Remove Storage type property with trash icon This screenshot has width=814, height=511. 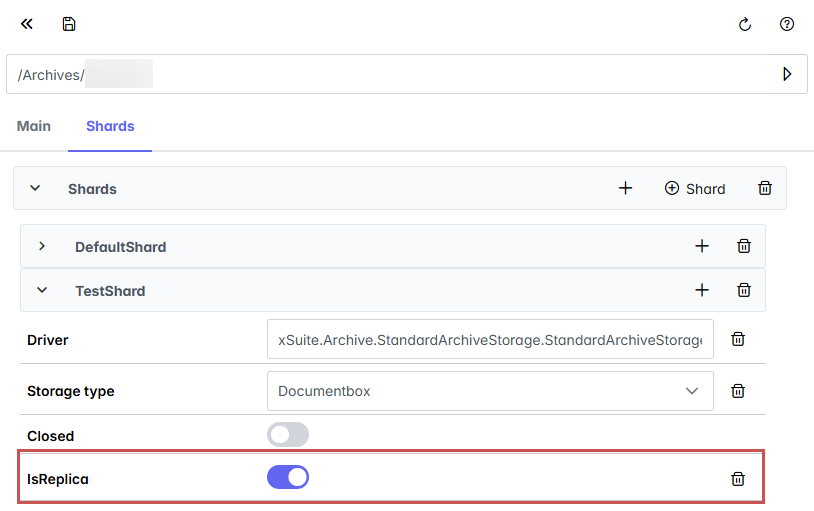(738, 391)
